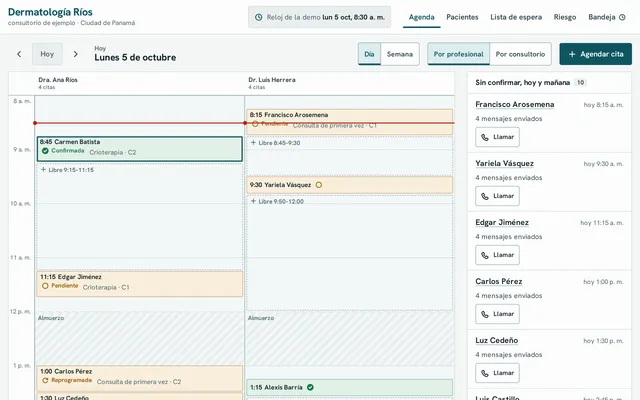The image size is (640, 400).
Task: Open the 9:30 Yariela Vásquez appointment
Action: pyautogui.click(x=349, y=185)
